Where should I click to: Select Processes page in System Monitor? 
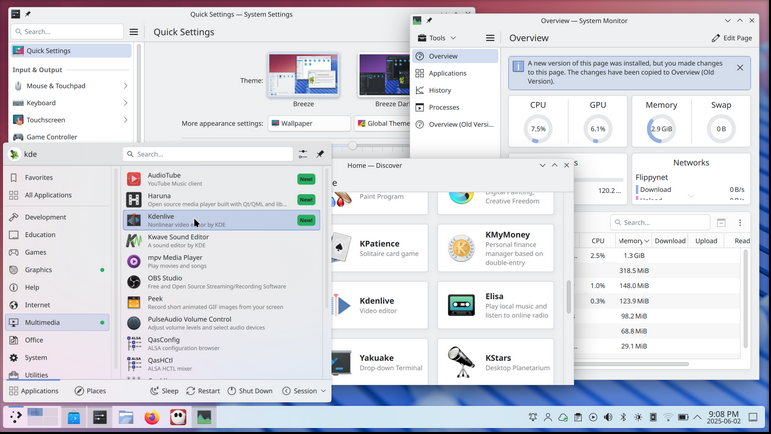coord(455,107)
